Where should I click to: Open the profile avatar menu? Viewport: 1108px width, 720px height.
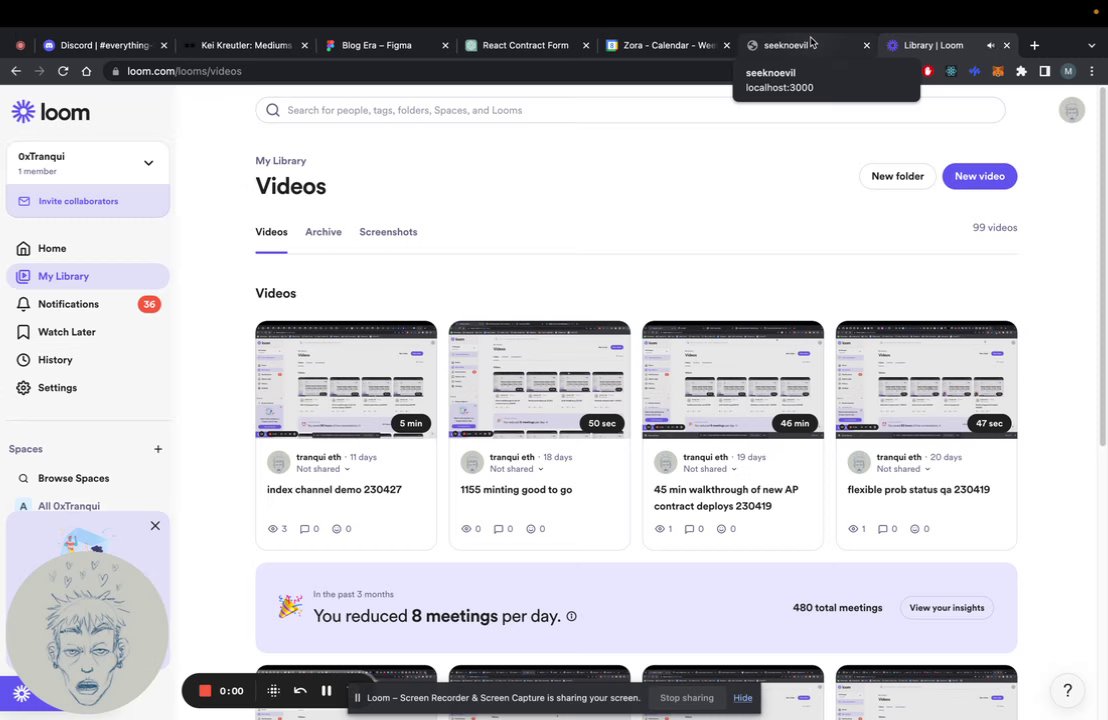[1072, 110]
